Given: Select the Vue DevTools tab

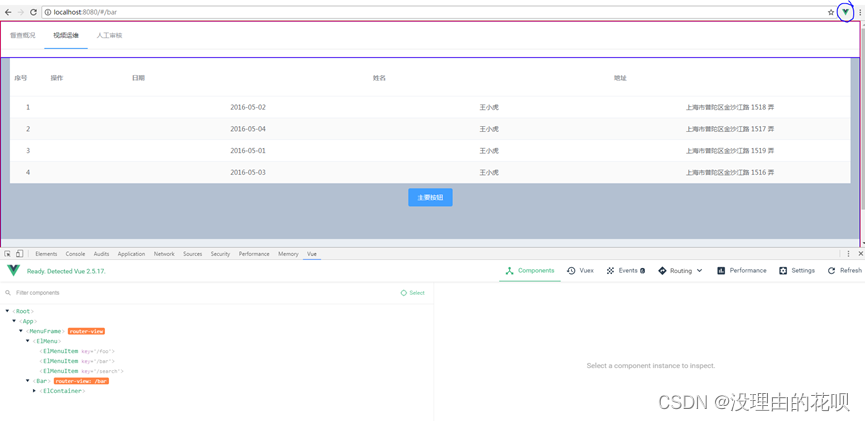Looking at the screenshot, I should pyautogui.click(x=312, y=254).
